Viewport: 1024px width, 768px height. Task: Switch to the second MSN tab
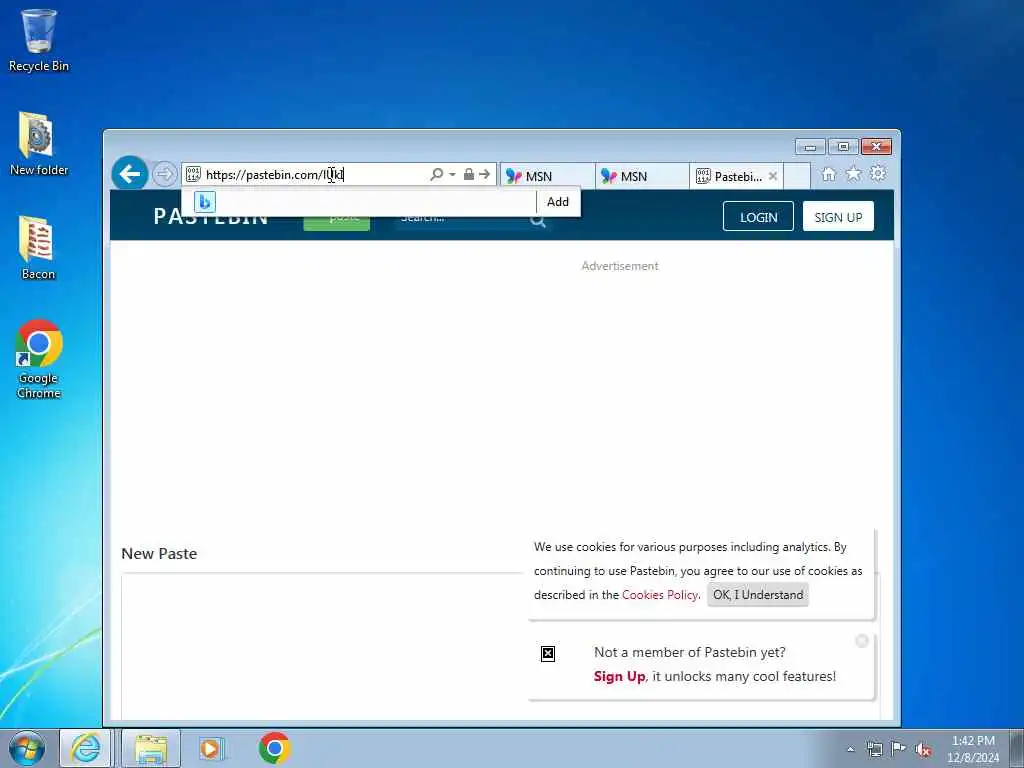click(x=642, y=176)
